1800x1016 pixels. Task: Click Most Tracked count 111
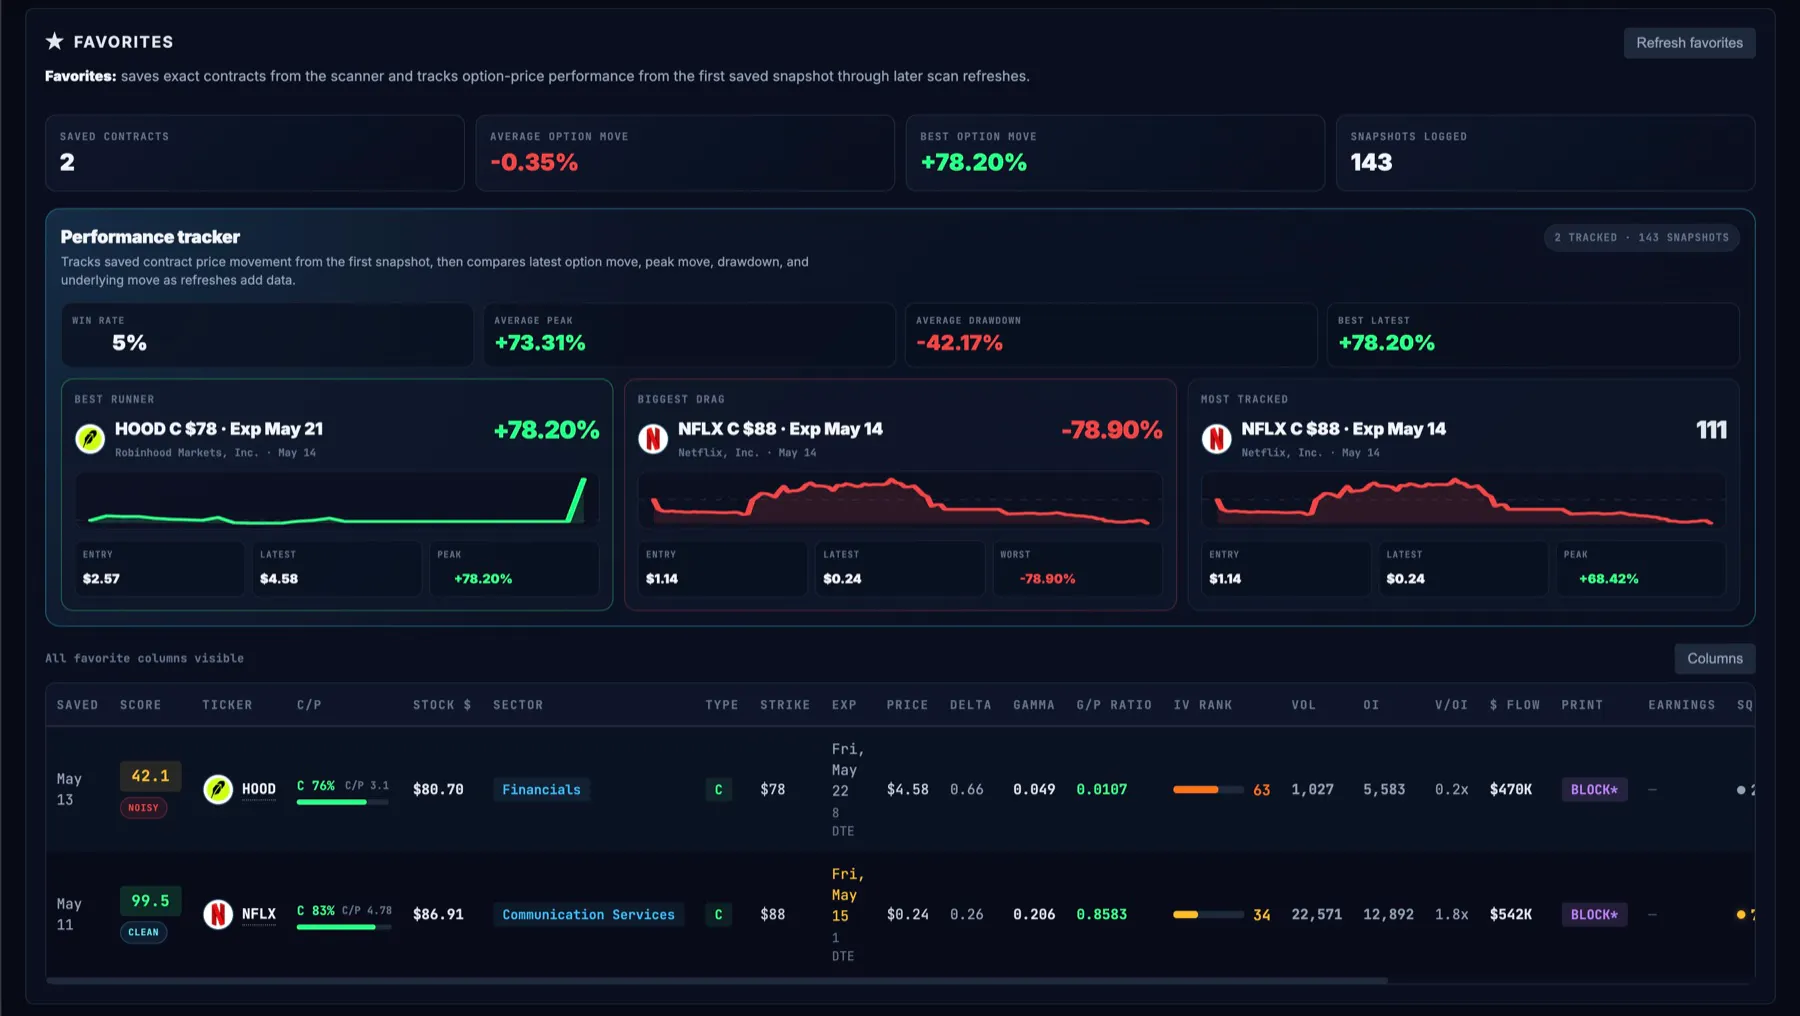(x=1711, y=430)
